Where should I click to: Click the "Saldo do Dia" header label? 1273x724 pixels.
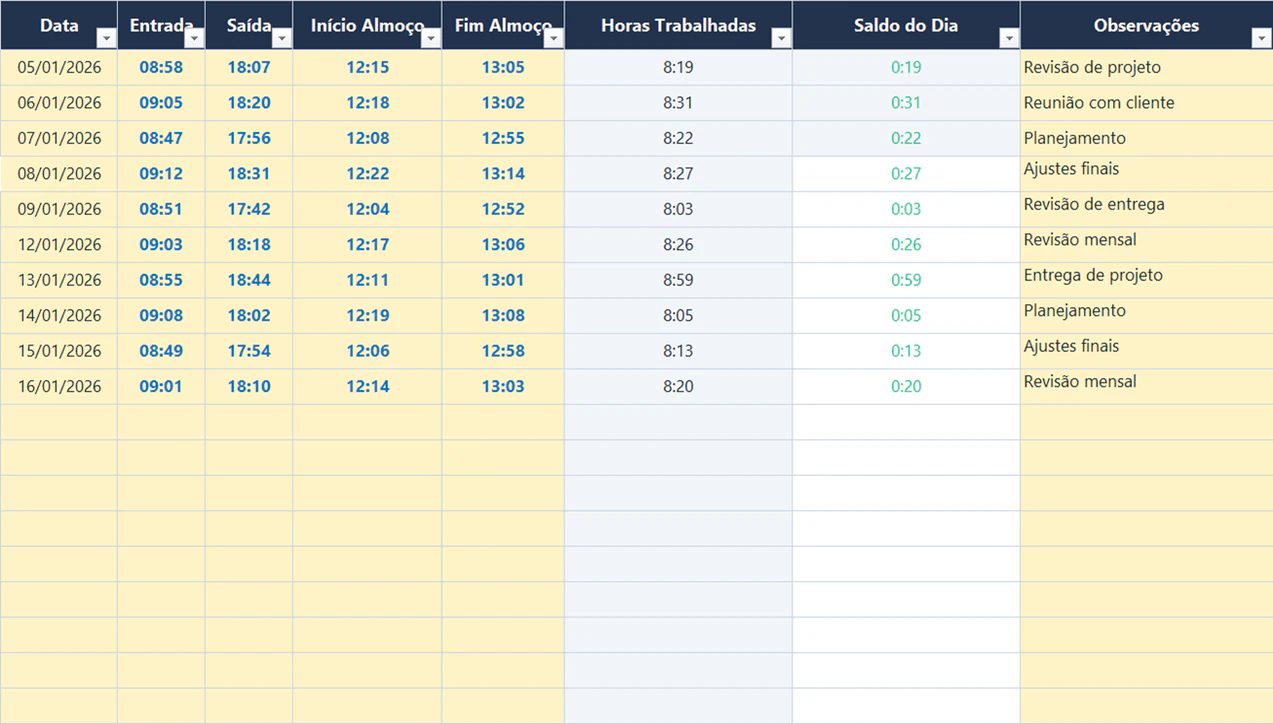coord(906,25)
